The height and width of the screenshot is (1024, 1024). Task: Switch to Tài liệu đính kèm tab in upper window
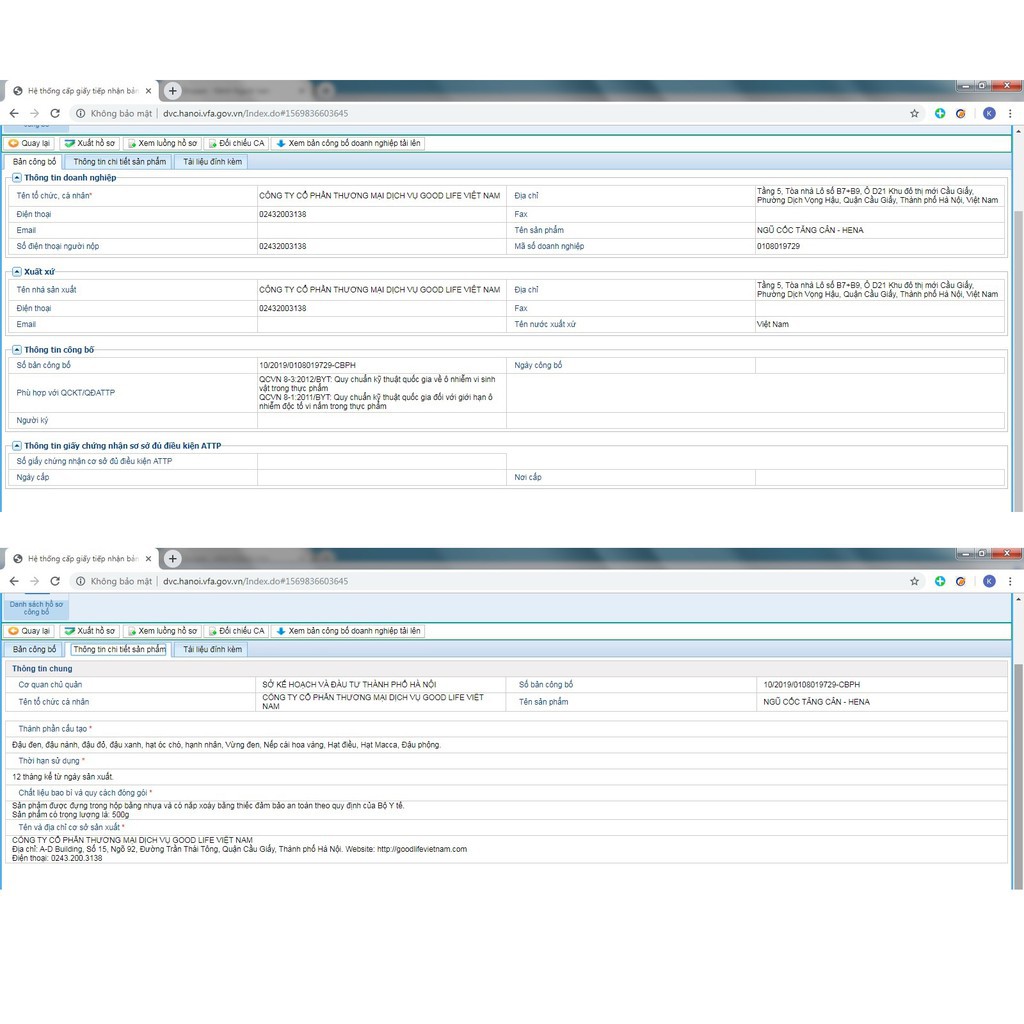pyautogui.click(x=212, y=161)
